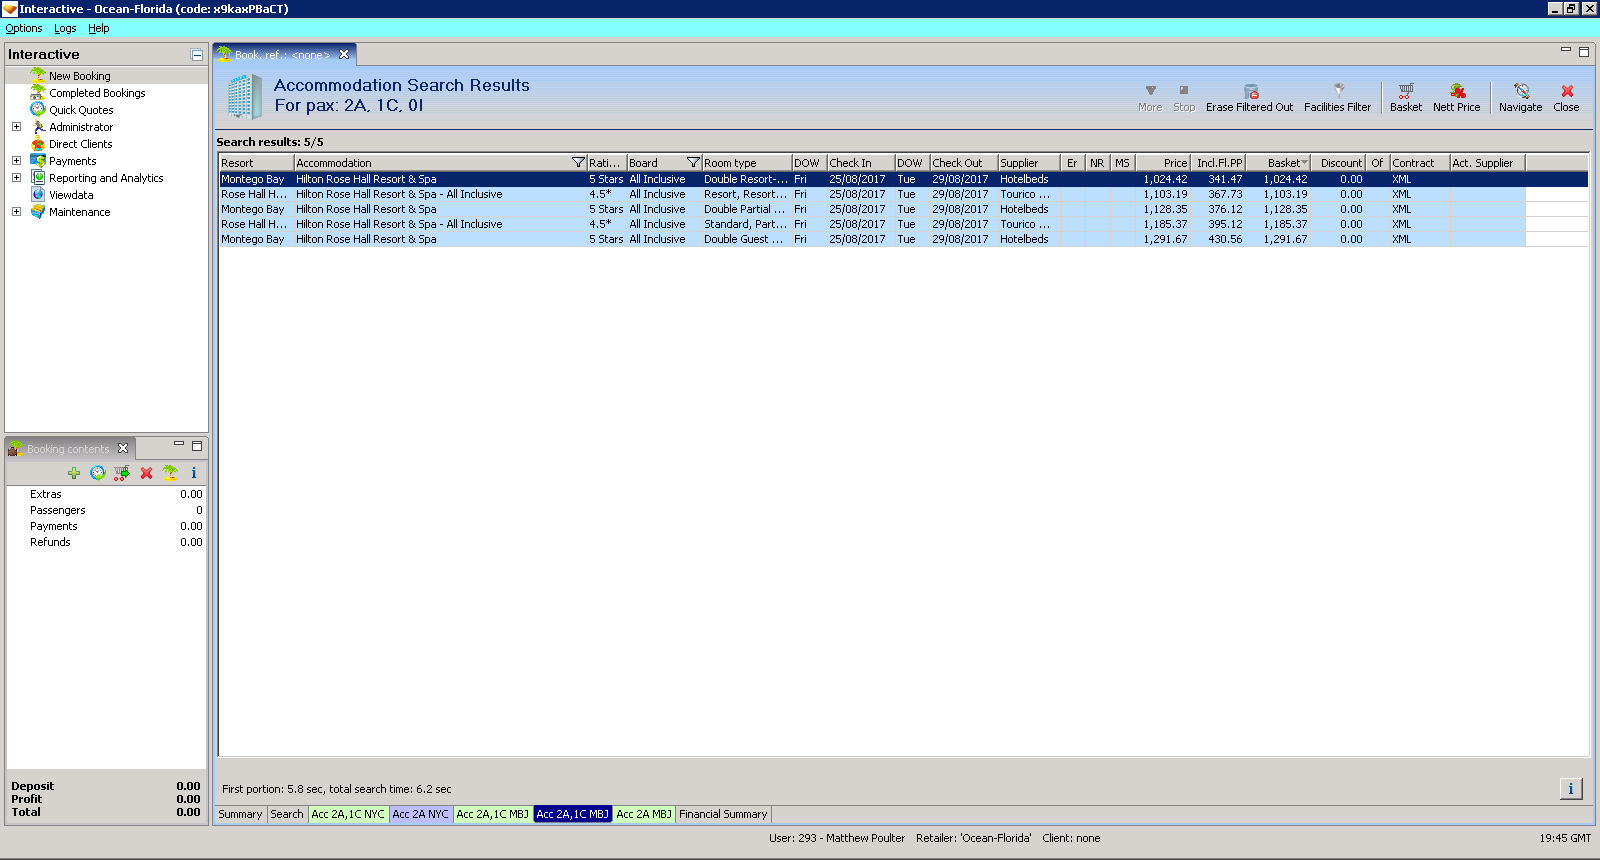Expand the Administrator tree node
1600x860 pixels.
[16, 127]
